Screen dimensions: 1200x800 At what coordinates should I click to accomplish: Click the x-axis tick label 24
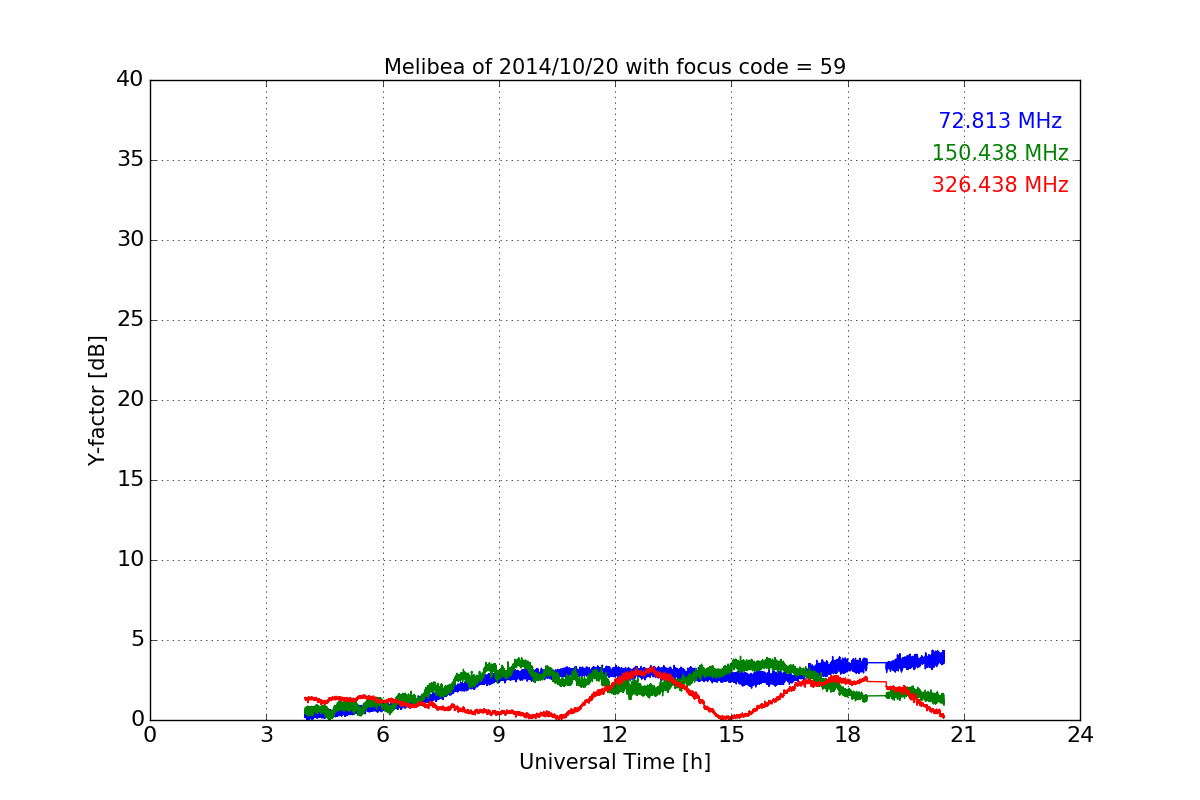click(1080, 735)
